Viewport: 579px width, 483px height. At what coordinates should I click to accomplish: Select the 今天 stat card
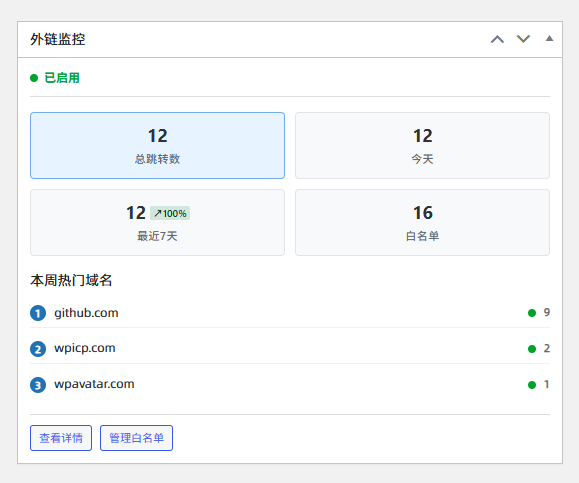[x=422, y=145]
